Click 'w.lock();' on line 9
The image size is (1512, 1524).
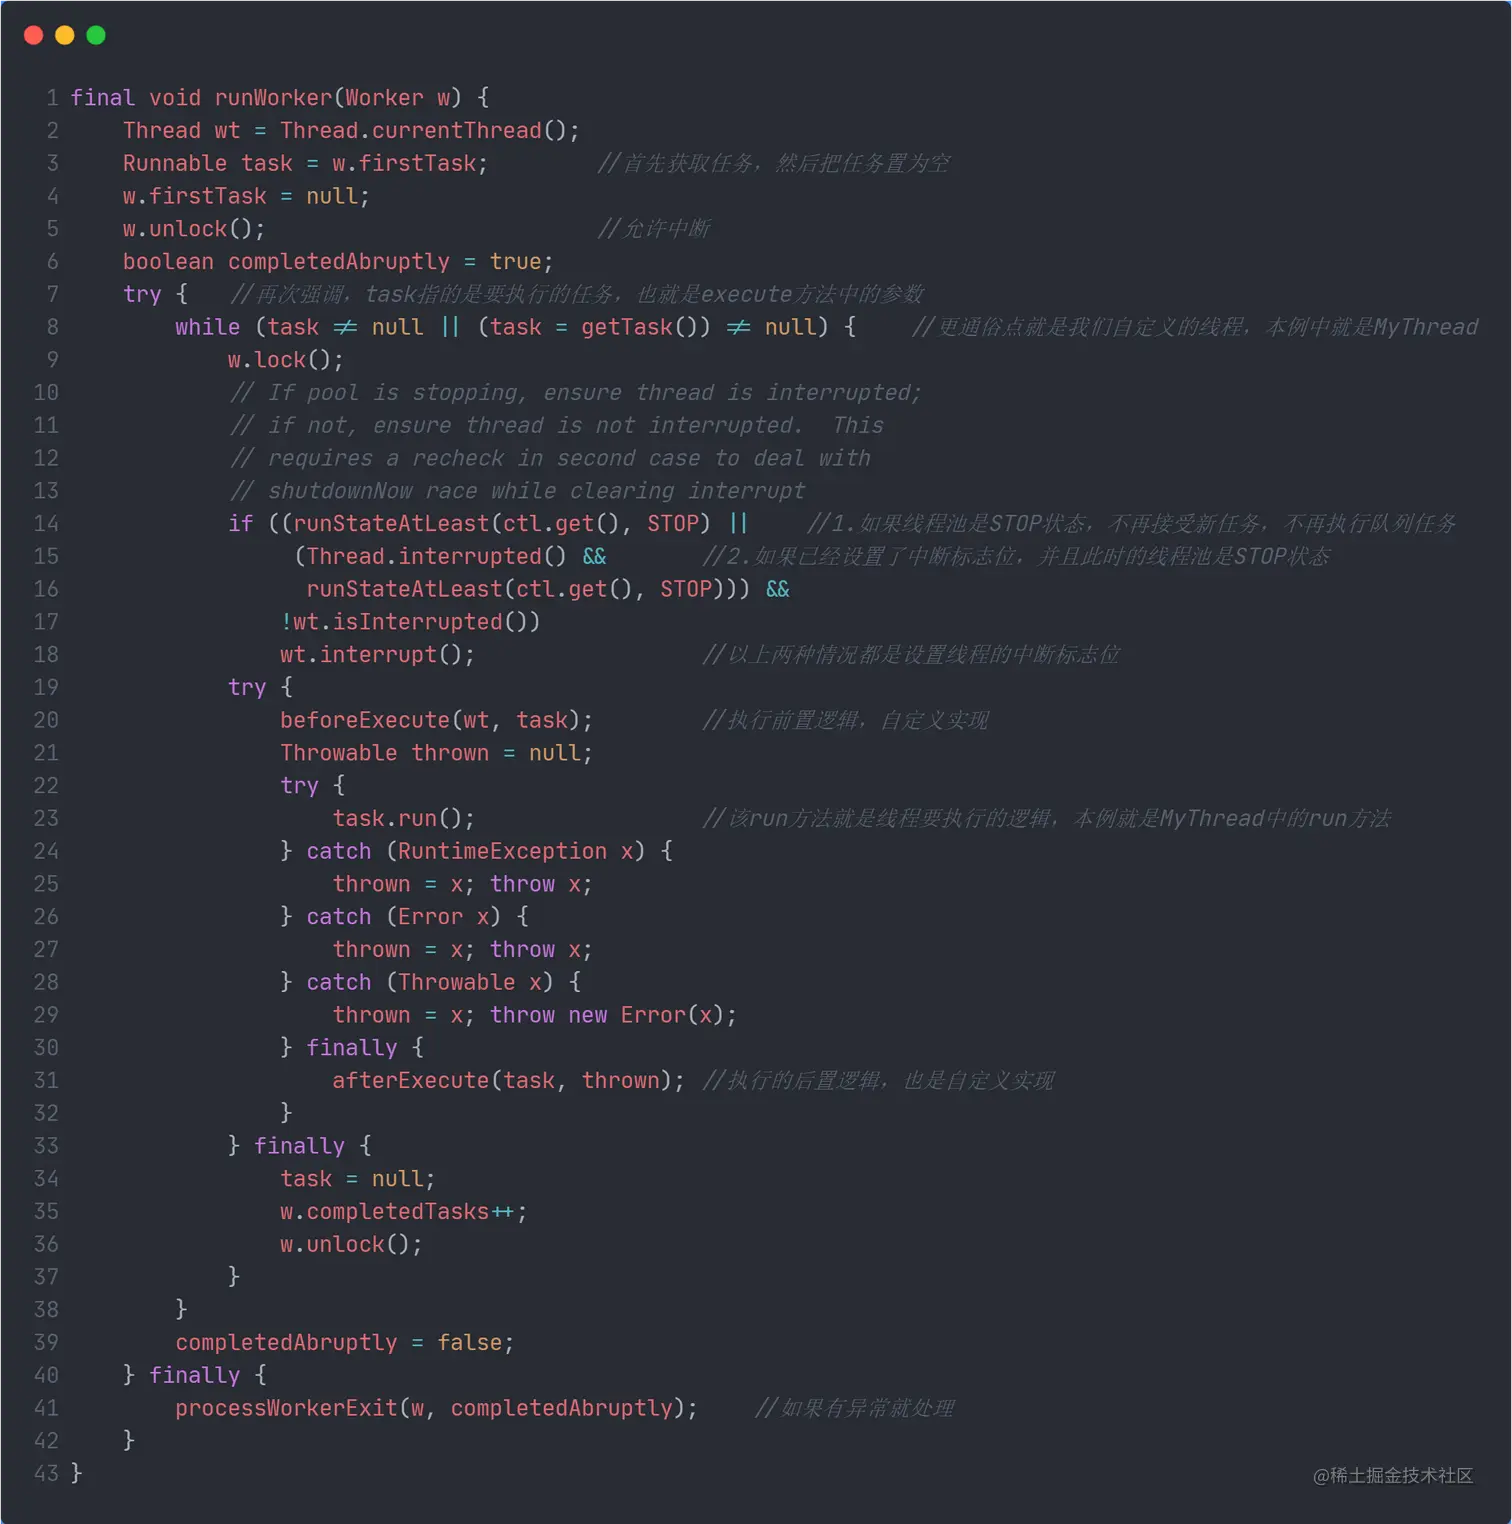286,360
